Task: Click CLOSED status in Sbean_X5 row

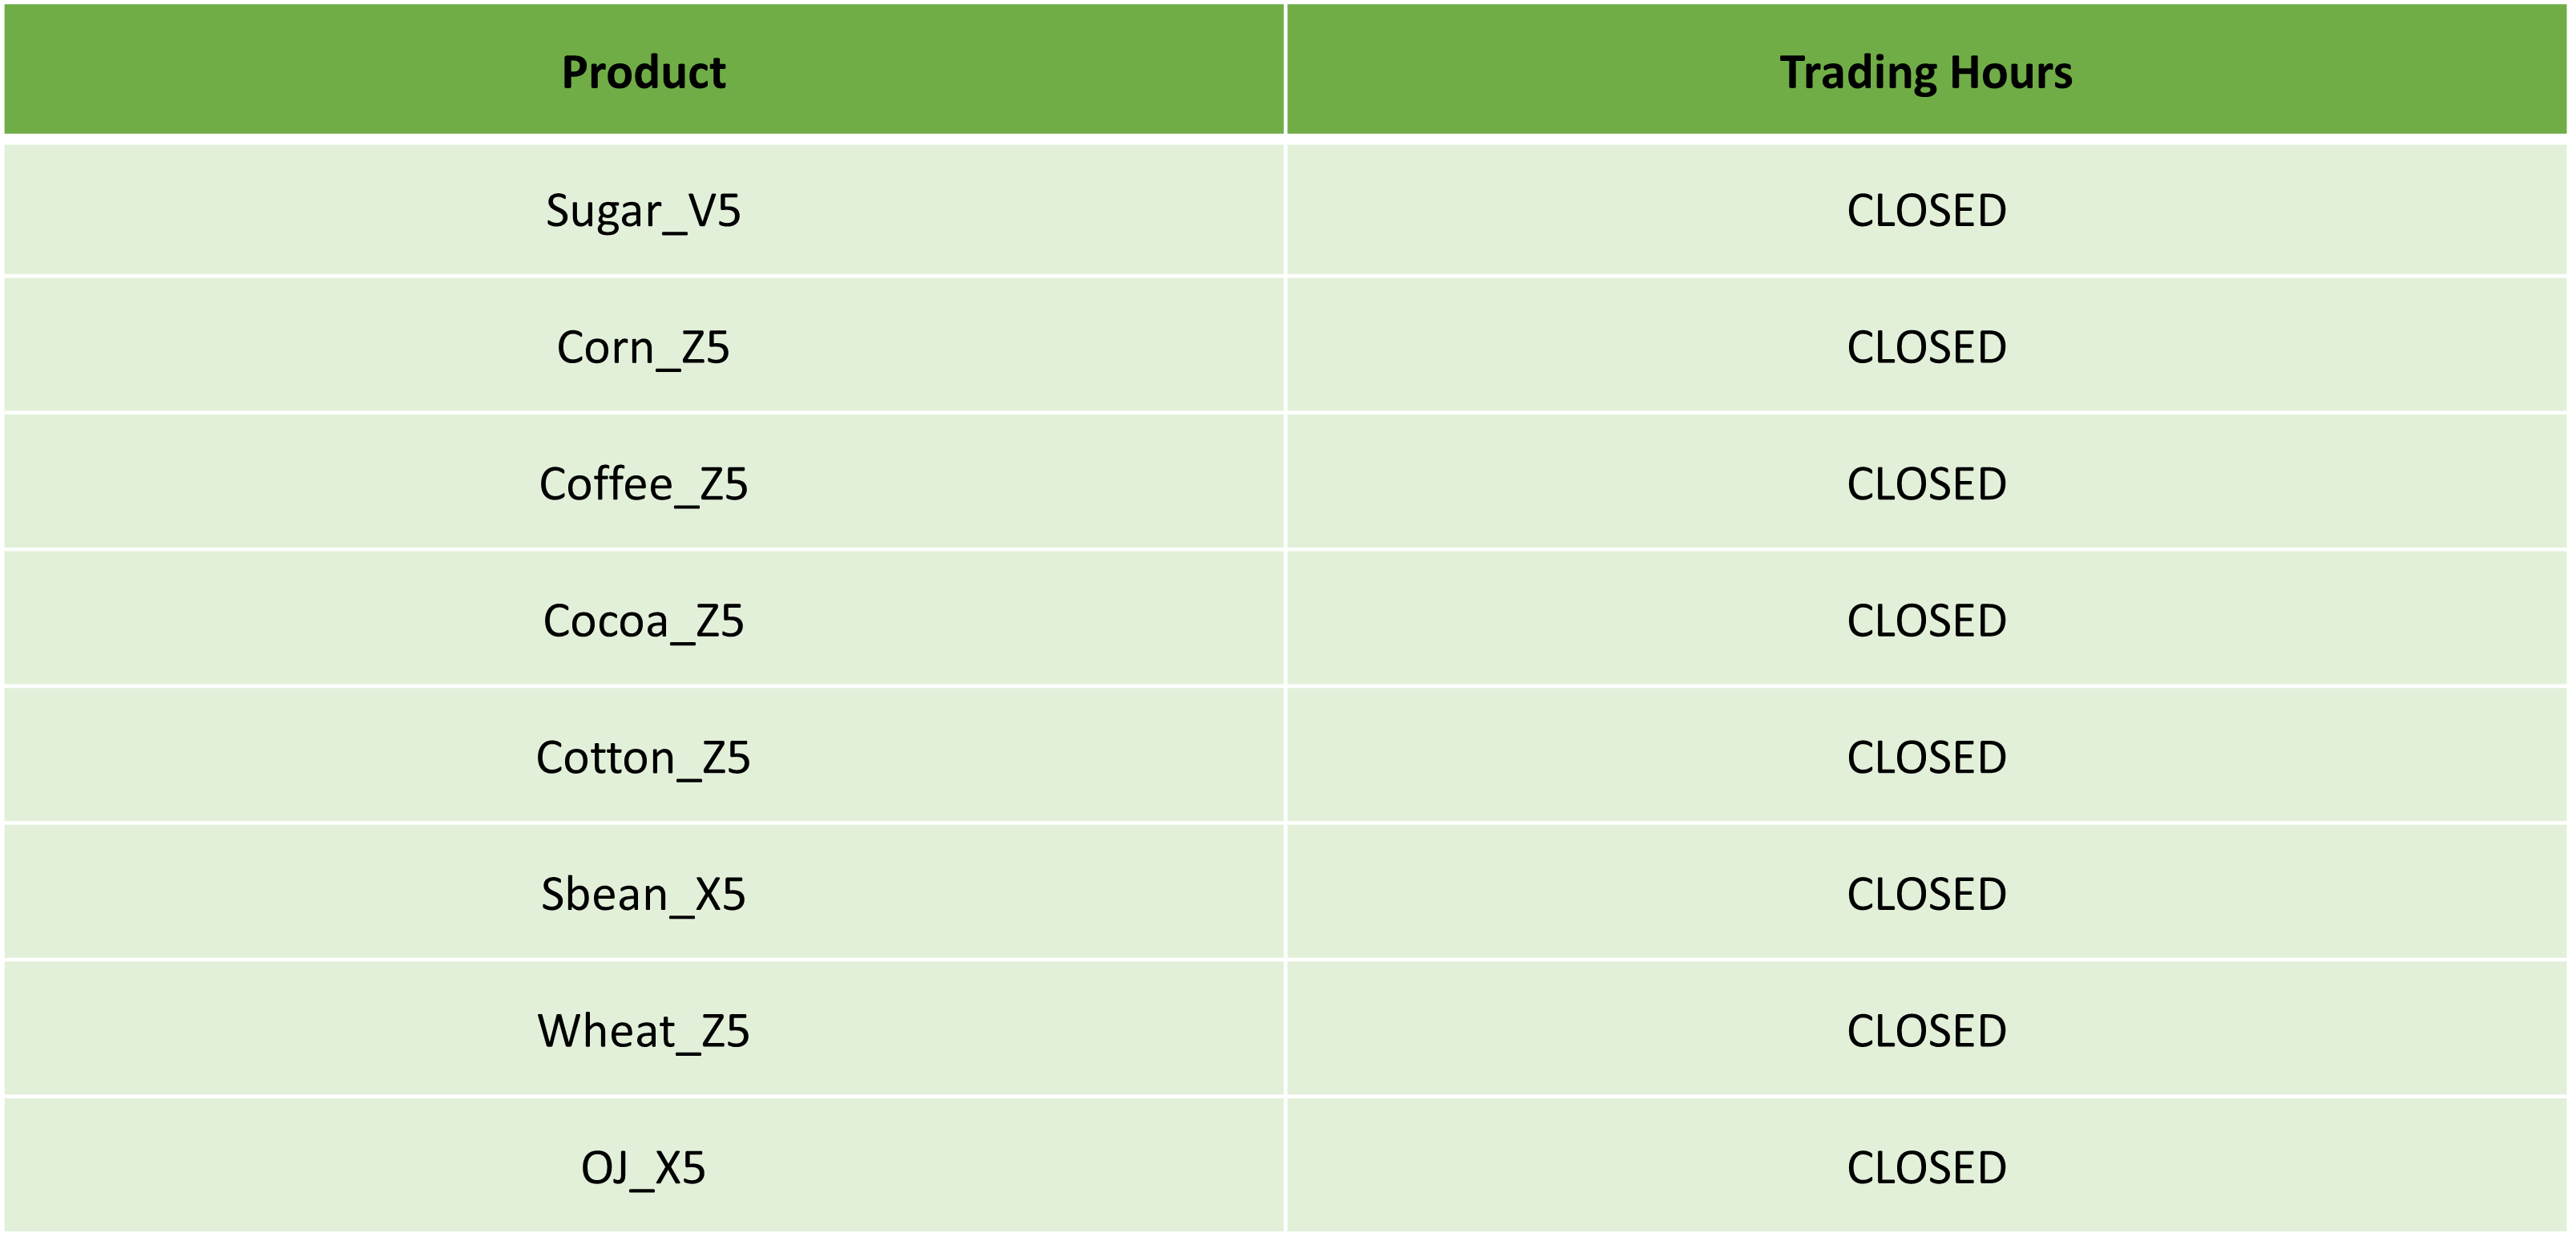Action: [x=1926, y=894]
